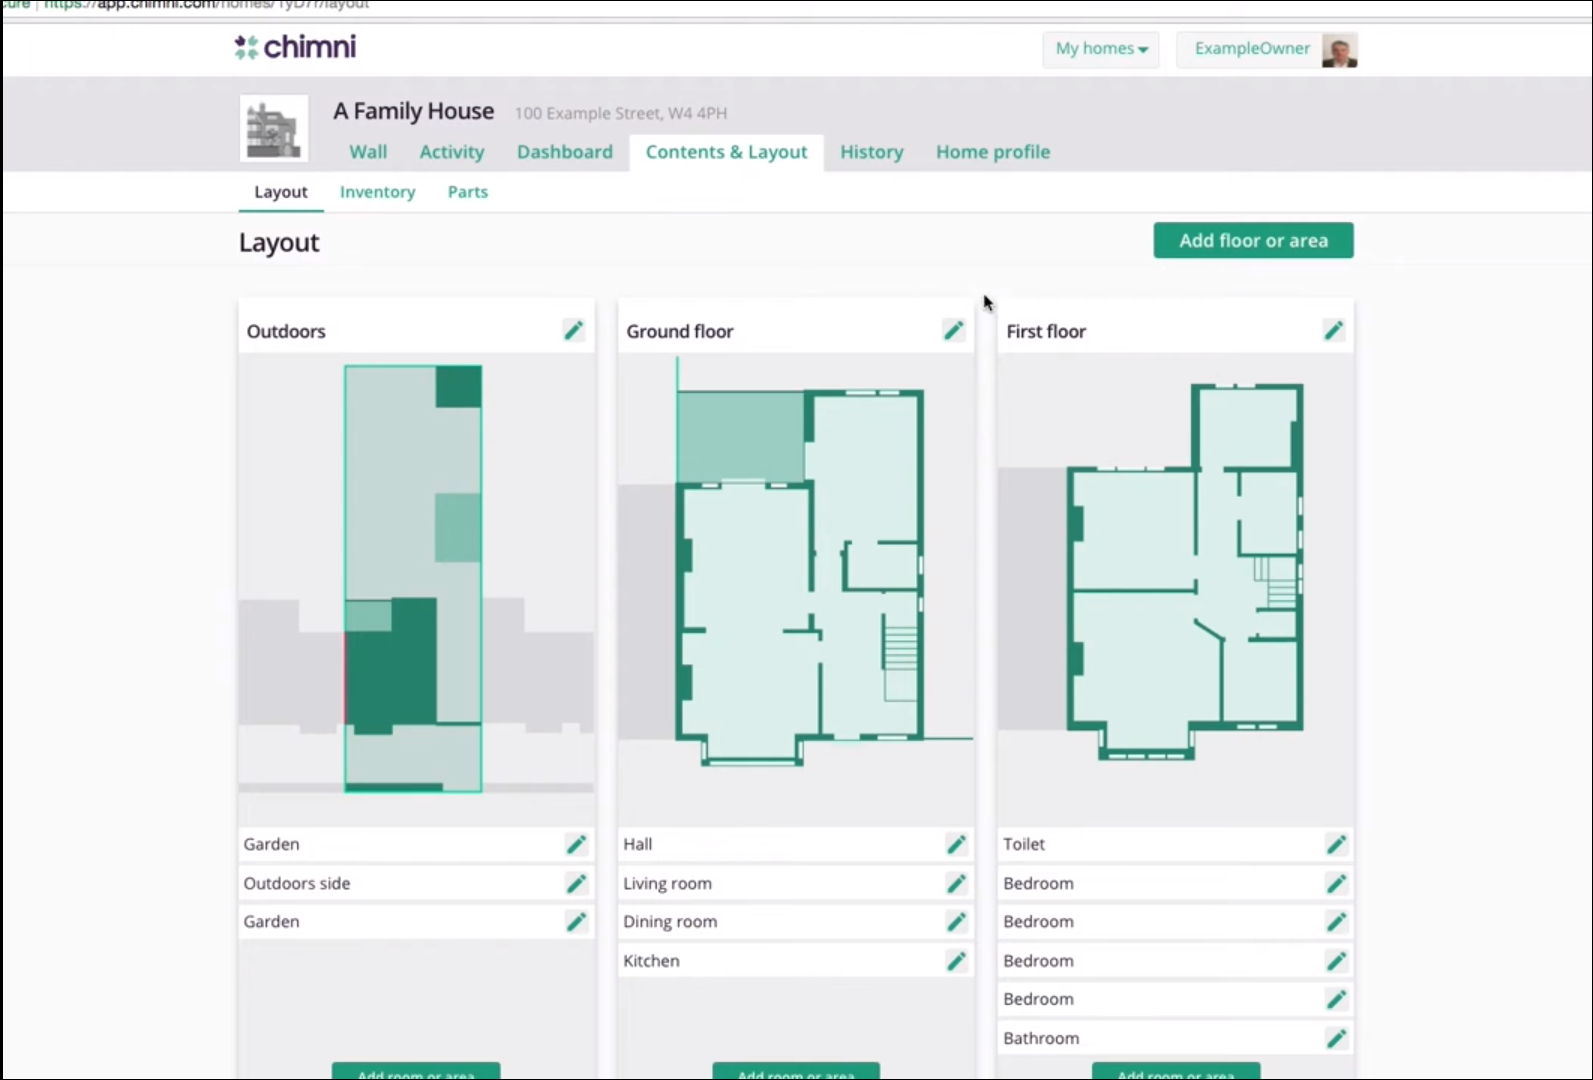
Task: Open the My homes dropdown
Action: pos(1101,49)
